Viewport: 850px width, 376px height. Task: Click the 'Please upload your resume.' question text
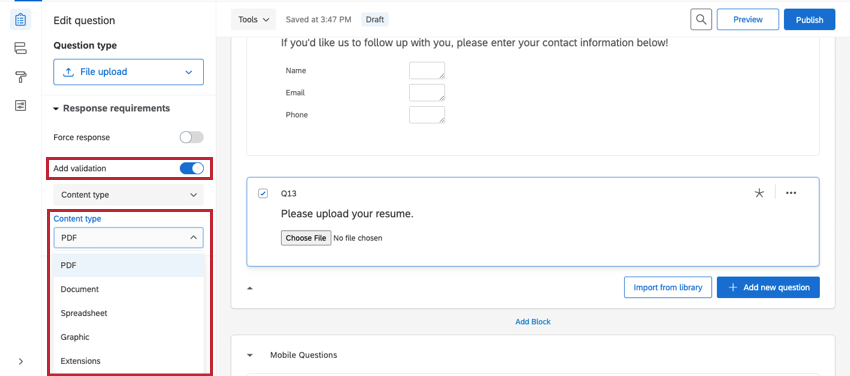point(347,214)
